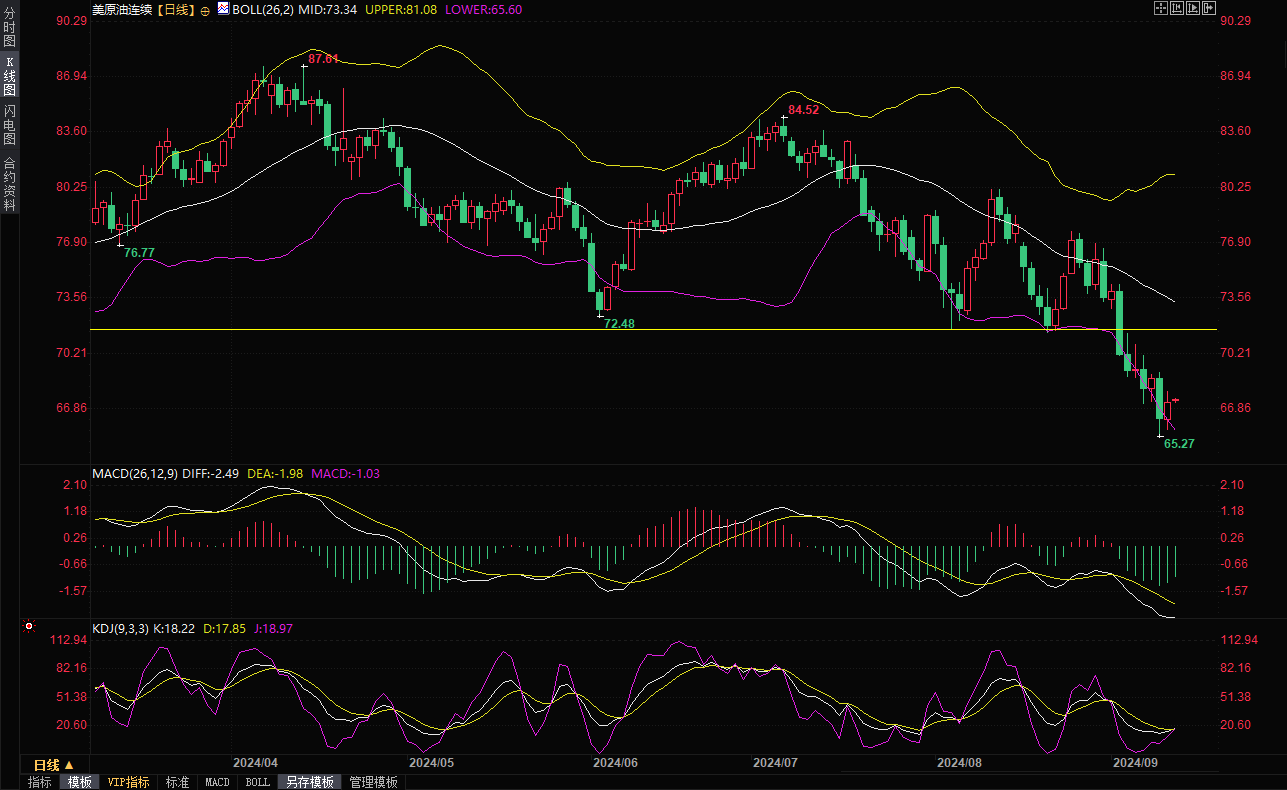Open MACD(26,12,9) indicator parameters label
Screen dimensions: 1287x790
click(134, 474)
